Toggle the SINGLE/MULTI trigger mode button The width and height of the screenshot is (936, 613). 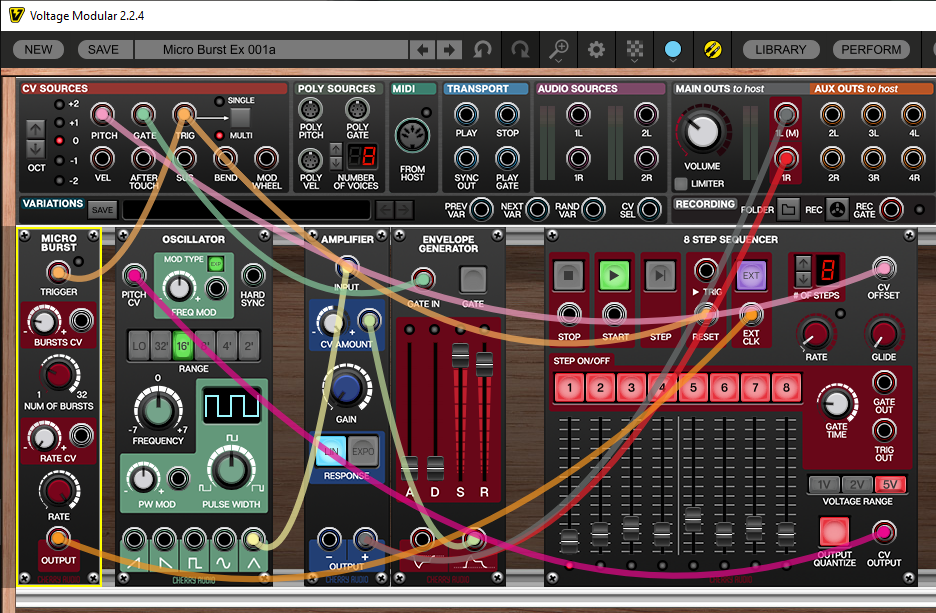[x=240, y=118]
